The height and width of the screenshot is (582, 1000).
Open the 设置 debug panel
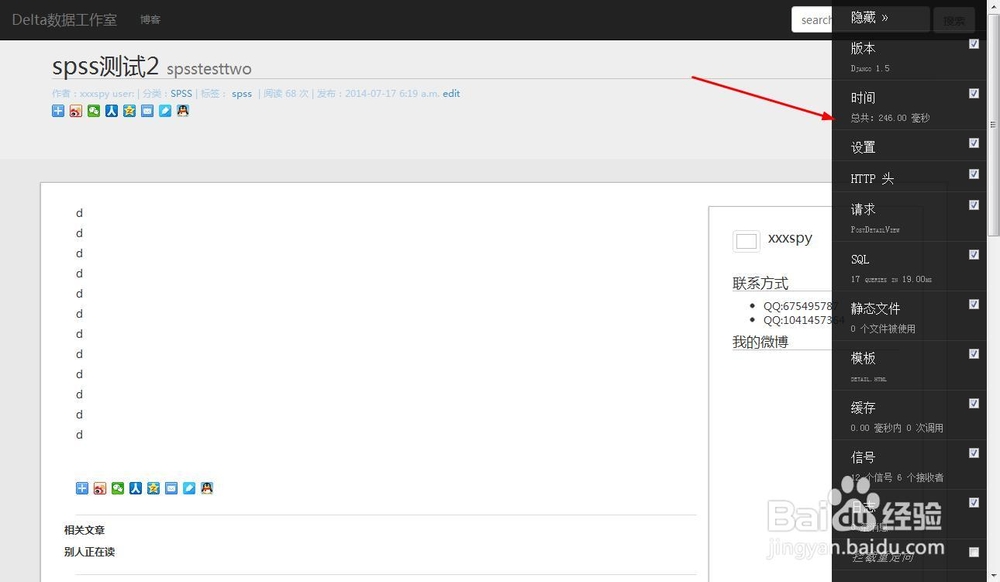pyautogui.click(x=863, y=148)
